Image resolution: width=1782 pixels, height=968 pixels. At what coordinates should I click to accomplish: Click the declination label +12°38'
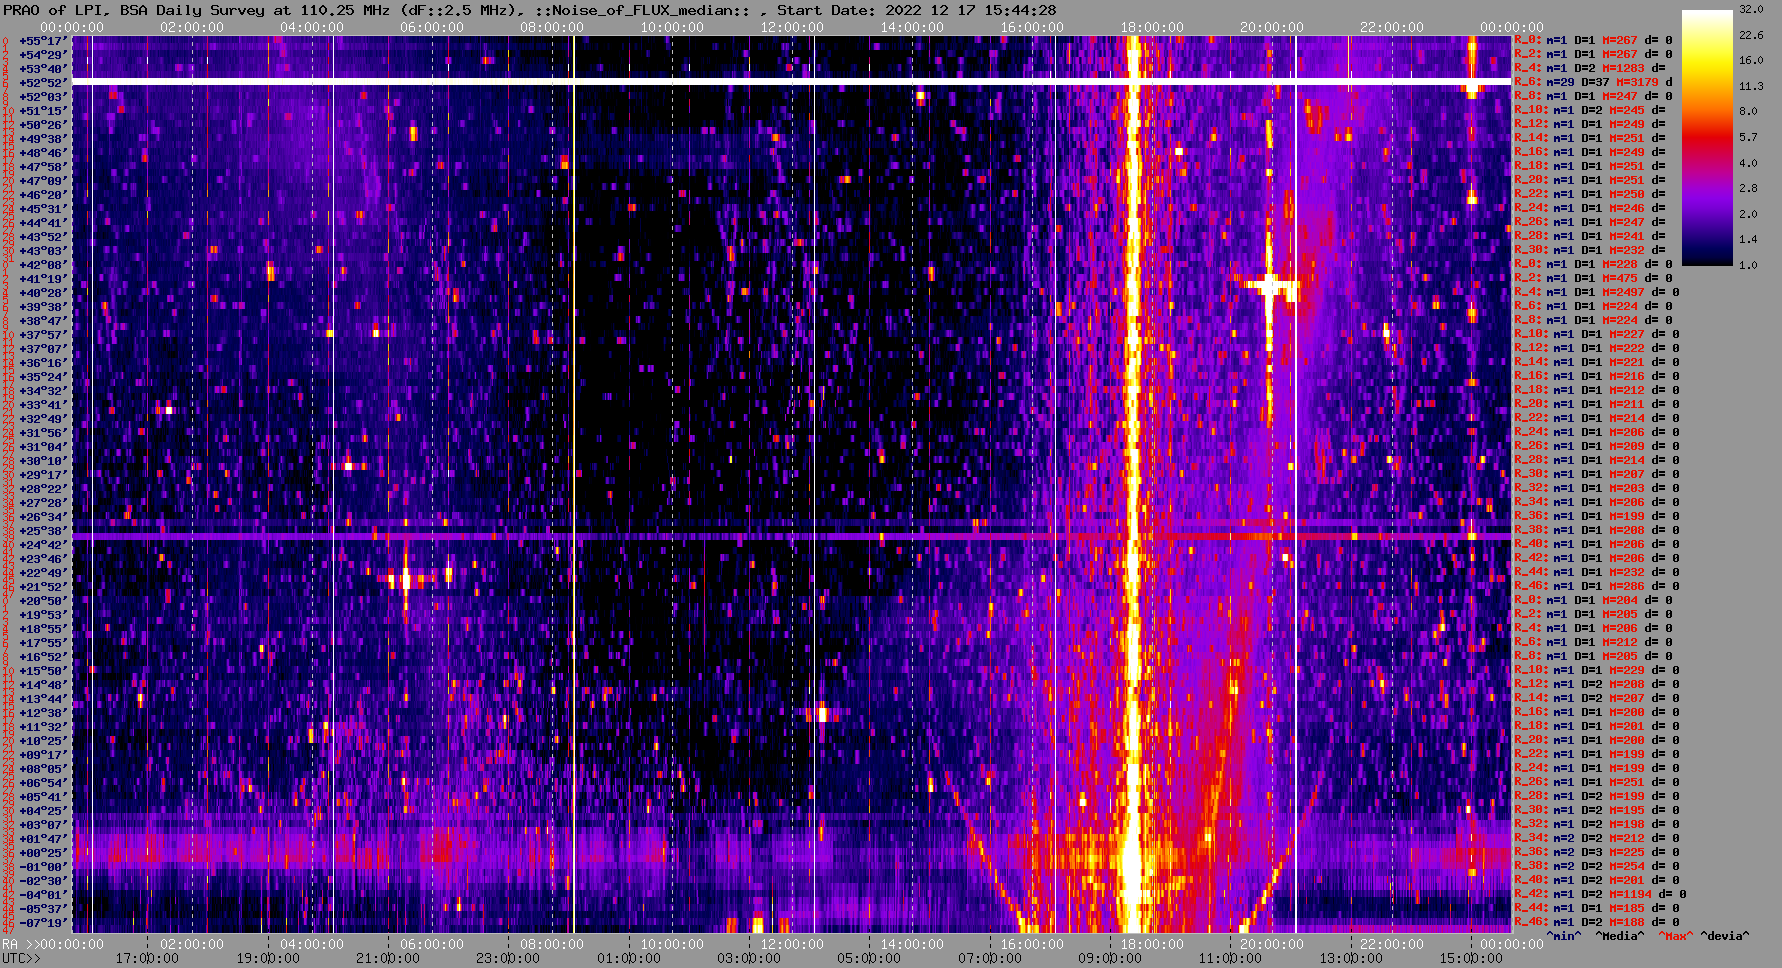coord(43,712)
